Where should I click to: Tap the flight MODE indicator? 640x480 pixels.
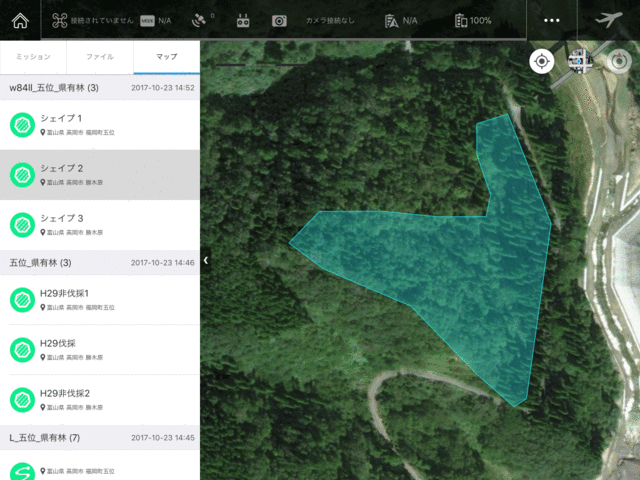147,21
